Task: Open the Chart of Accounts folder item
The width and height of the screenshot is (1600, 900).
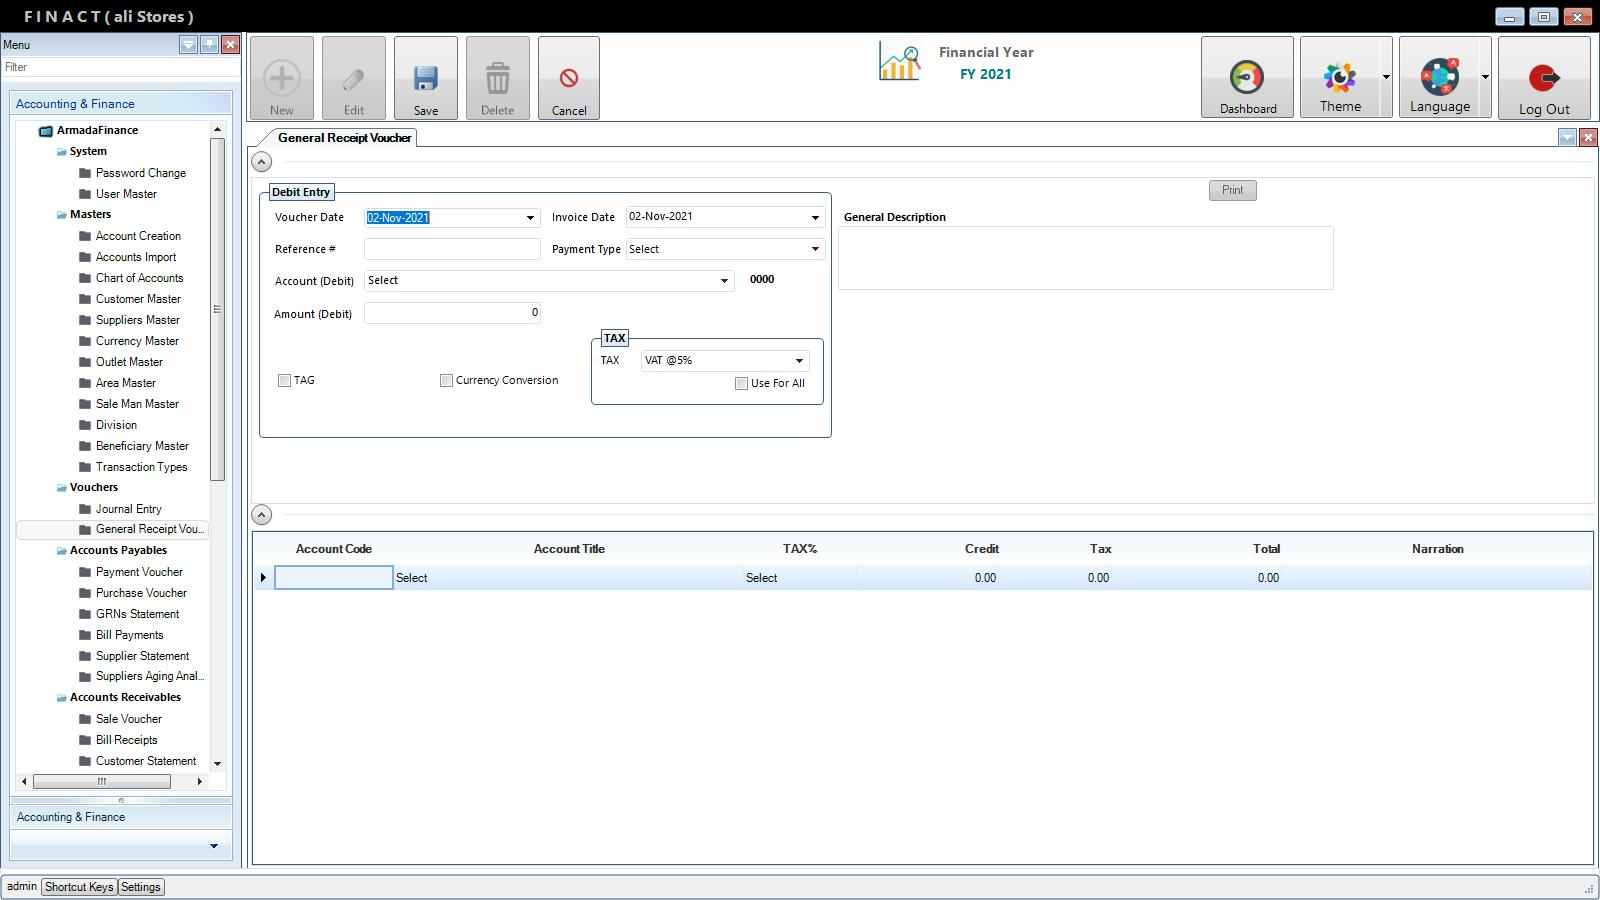Action: (139, 278)
